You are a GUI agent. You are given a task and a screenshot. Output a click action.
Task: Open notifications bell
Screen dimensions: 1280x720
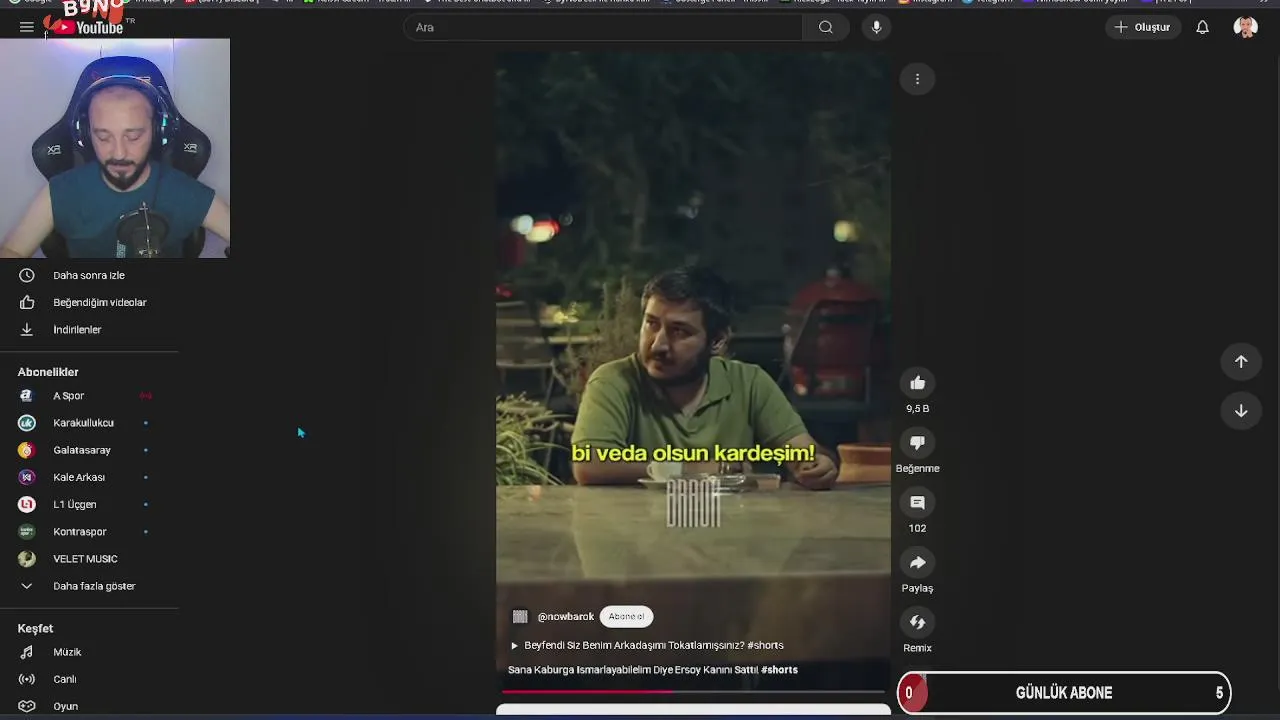[1202, 27]
